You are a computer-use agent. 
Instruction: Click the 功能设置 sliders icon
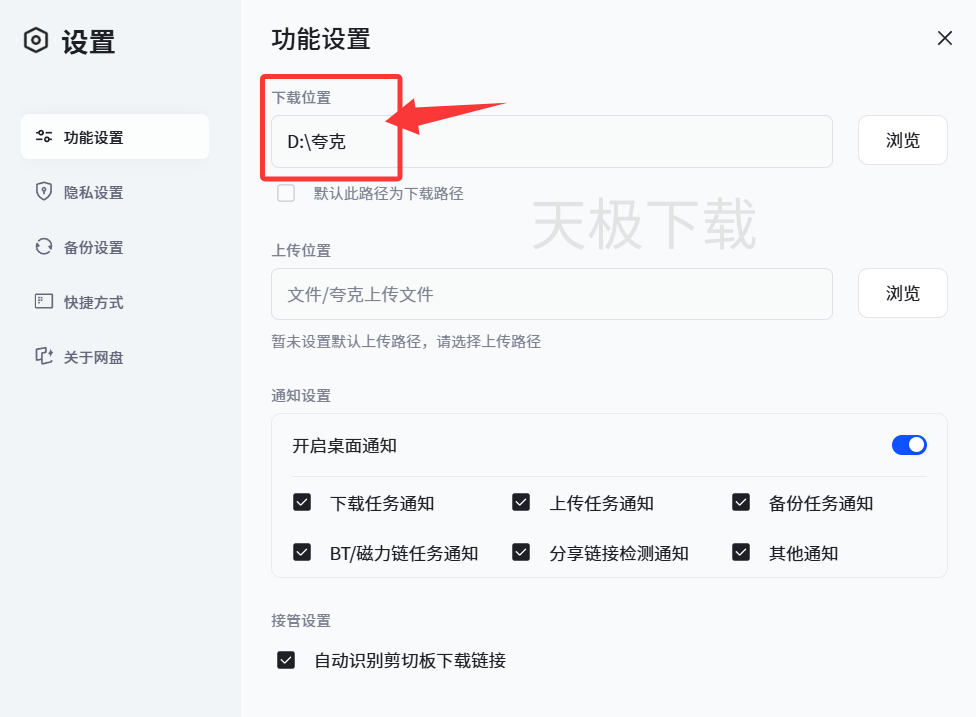point(44,136)
